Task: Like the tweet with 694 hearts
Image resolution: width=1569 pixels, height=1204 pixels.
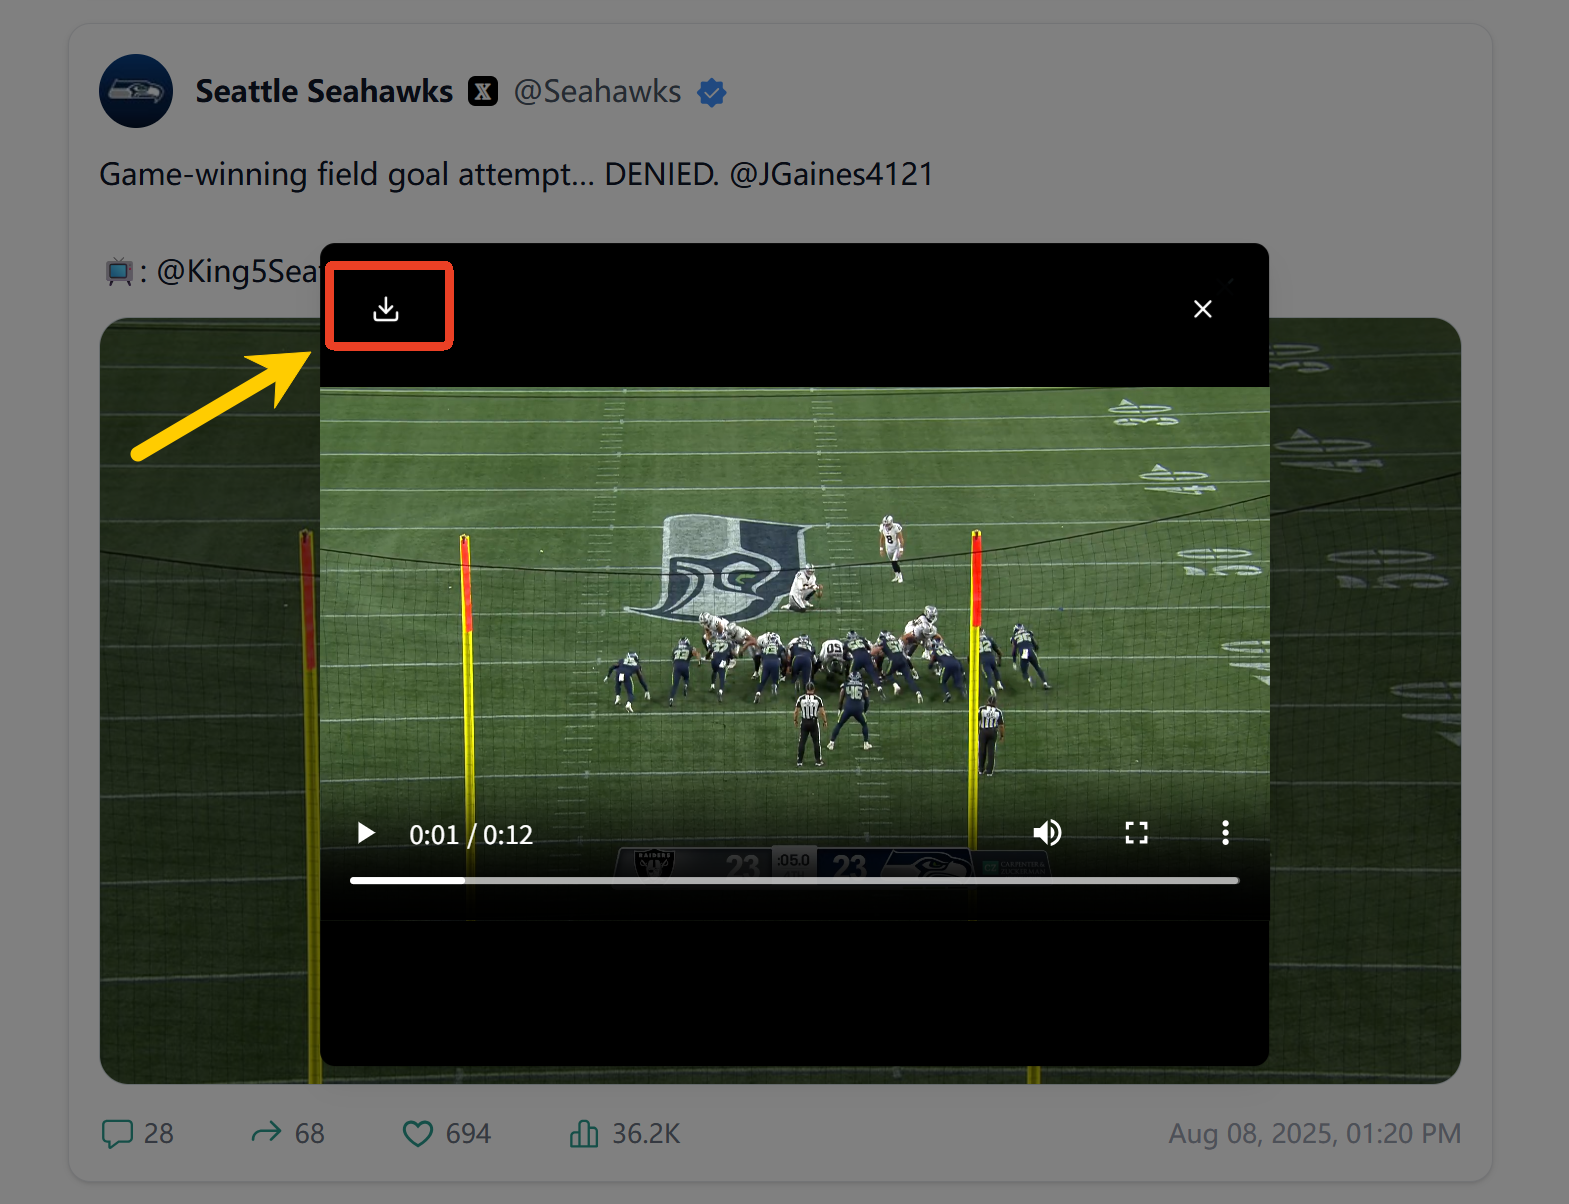Action: tap(417, 1133)
